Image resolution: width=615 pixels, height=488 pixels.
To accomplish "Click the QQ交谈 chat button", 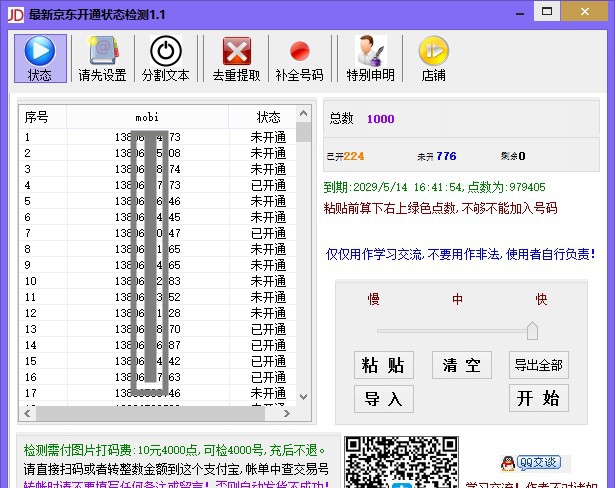I will (530, 462).
